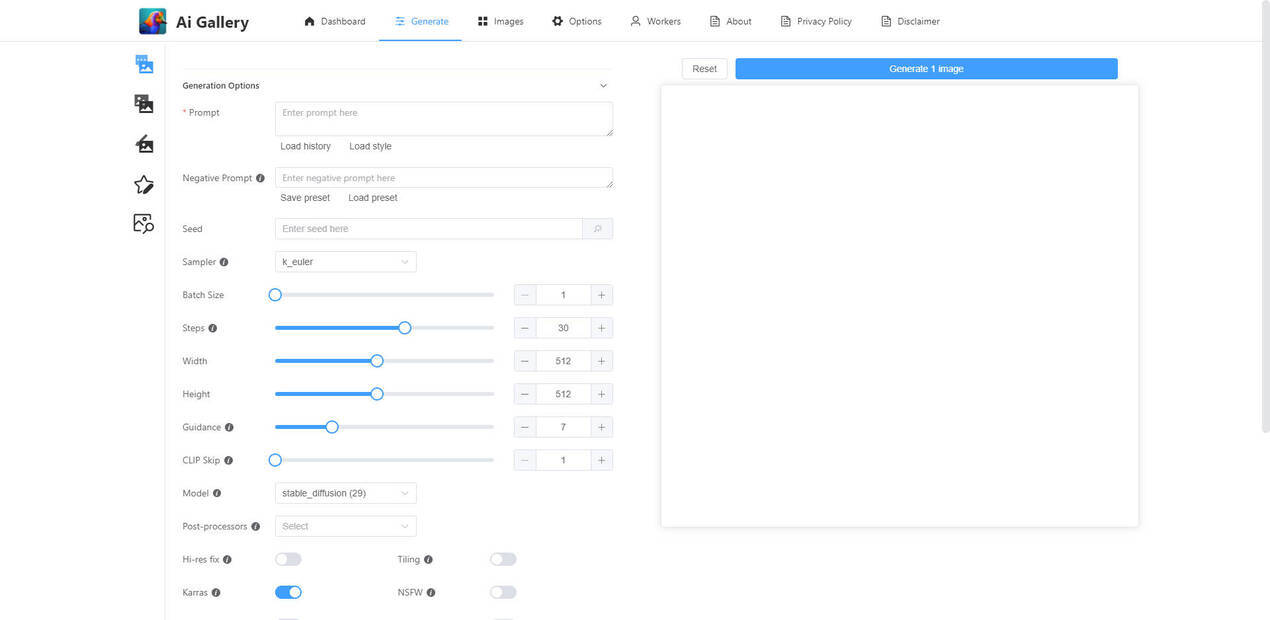
Task: Go to the Workers tab
Action: coord(655,21)
